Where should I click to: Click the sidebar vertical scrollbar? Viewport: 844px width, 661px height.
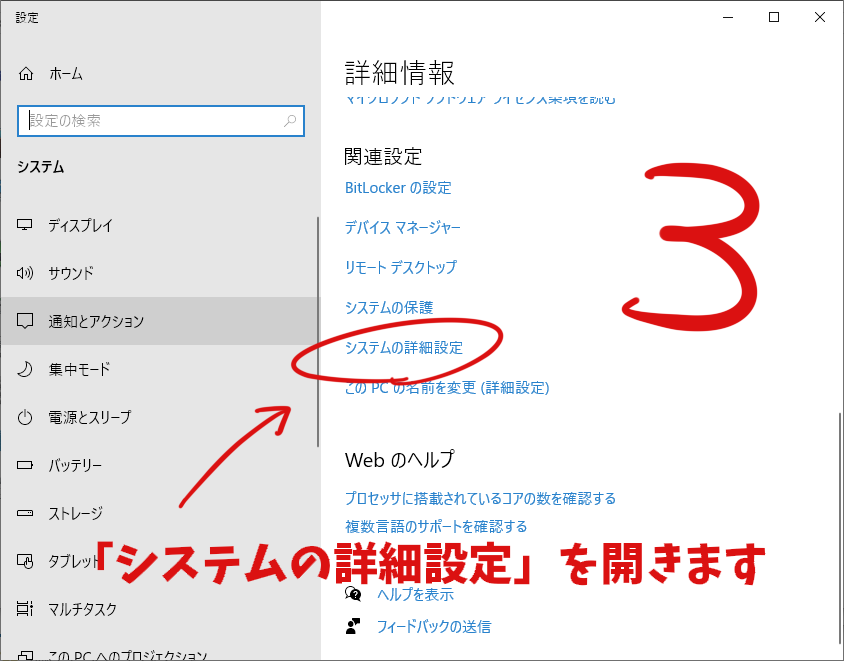coord(318,330)
